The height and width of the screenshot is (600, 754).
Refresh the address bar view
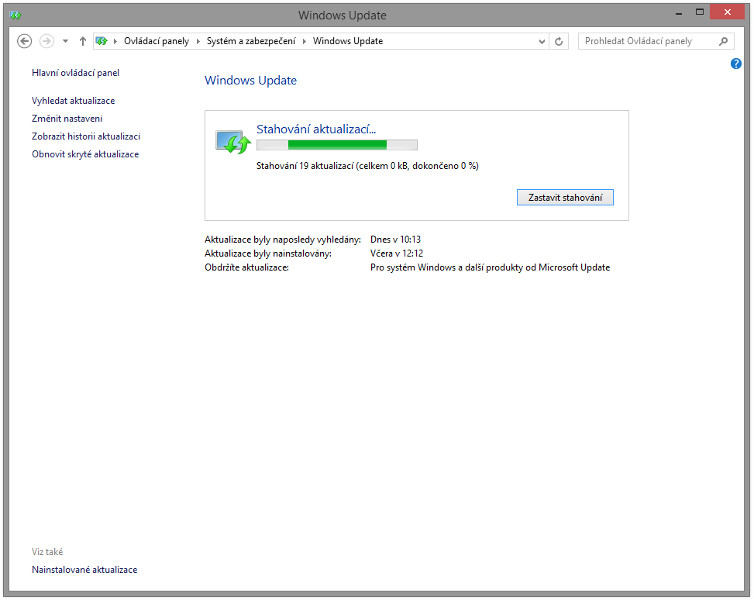[x=559, y=41]
